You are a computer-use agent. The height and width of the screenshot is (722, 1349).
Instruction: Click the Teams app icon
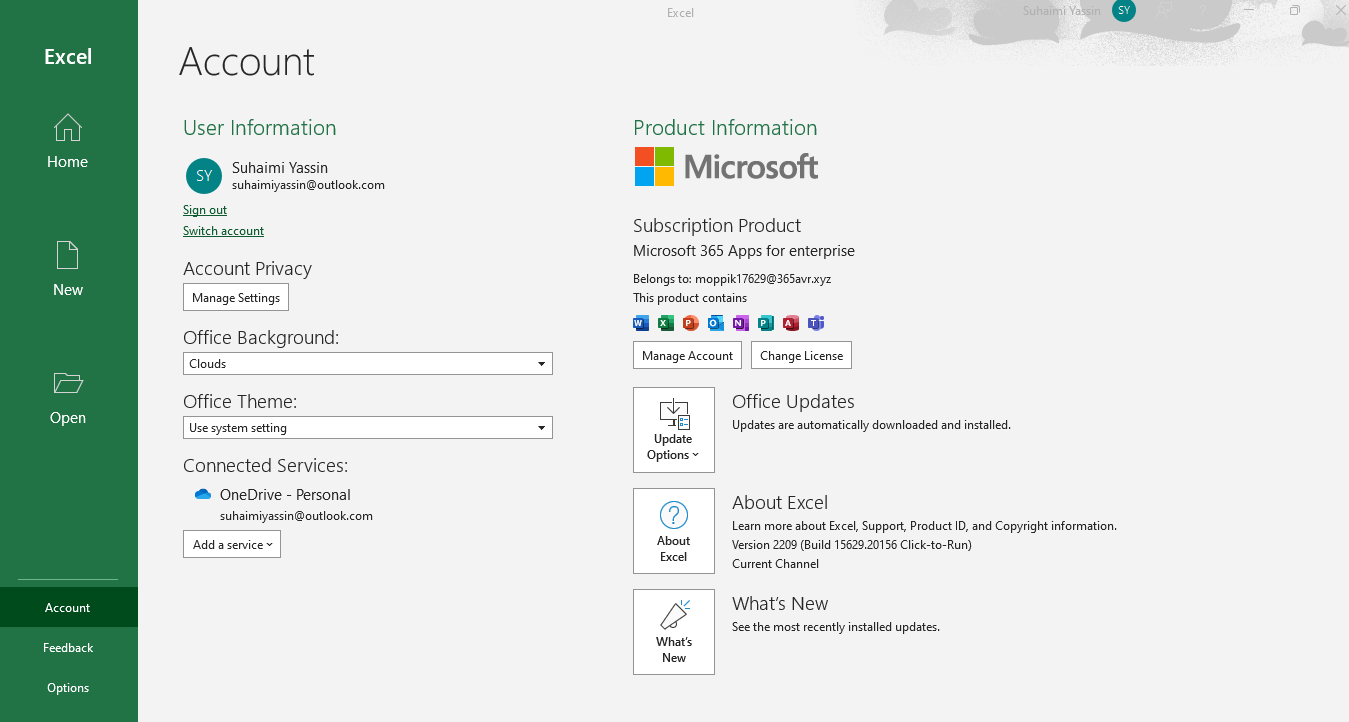pyautogui.click(x=816, y=322)
